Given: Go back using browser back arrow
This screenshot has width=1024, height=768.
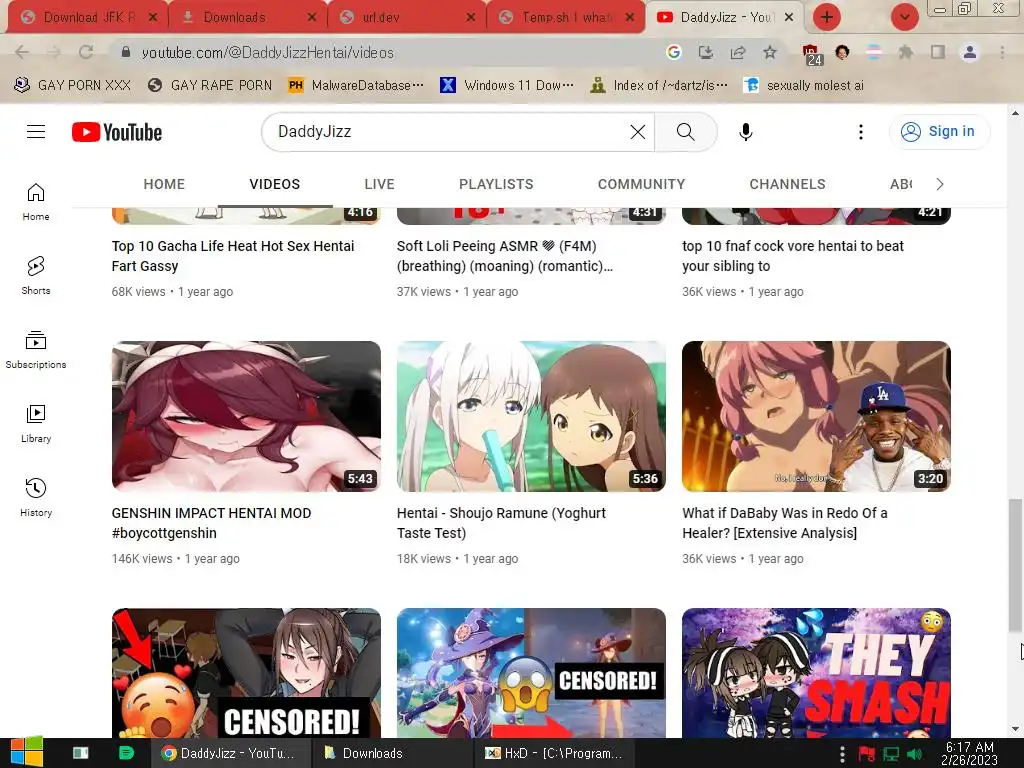Looking at the screenshot, I should tap(22, 52).
